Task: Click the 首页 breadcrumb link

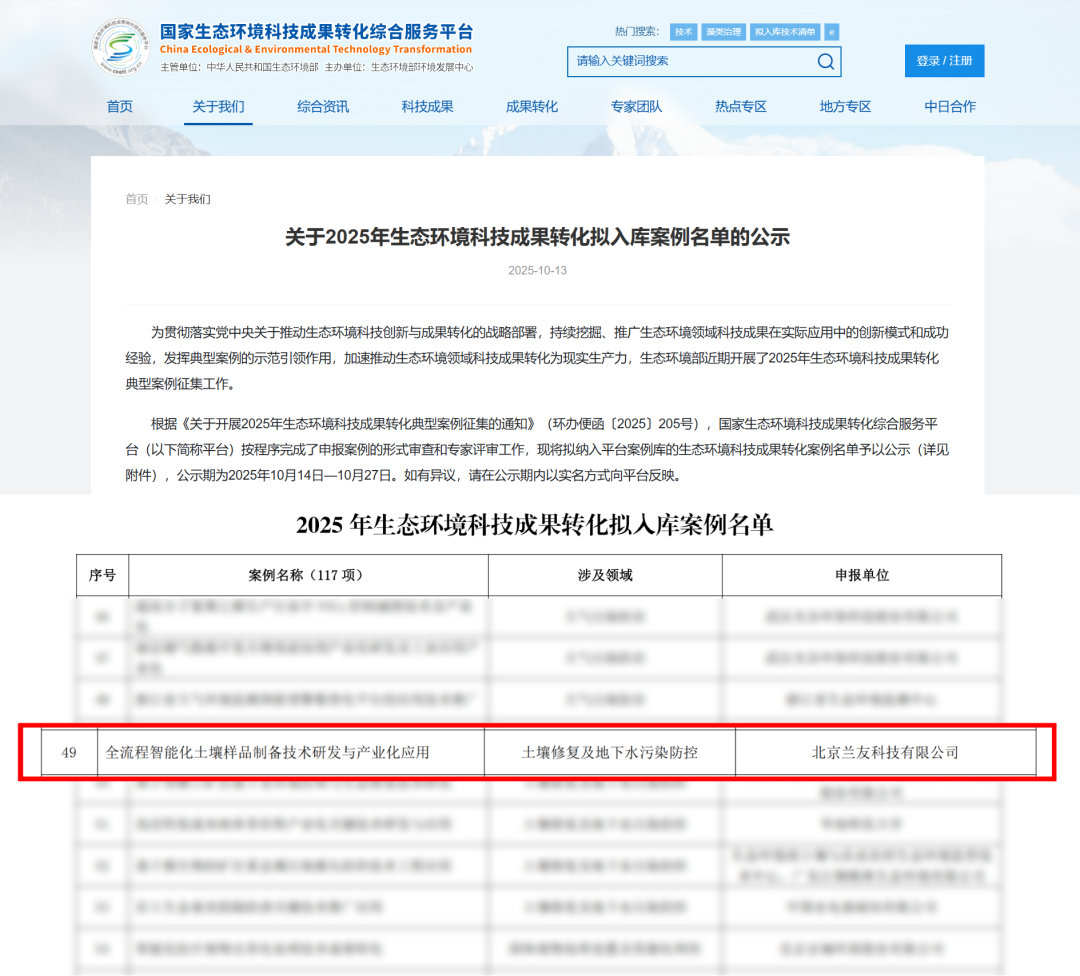Action: coord(136,199)
